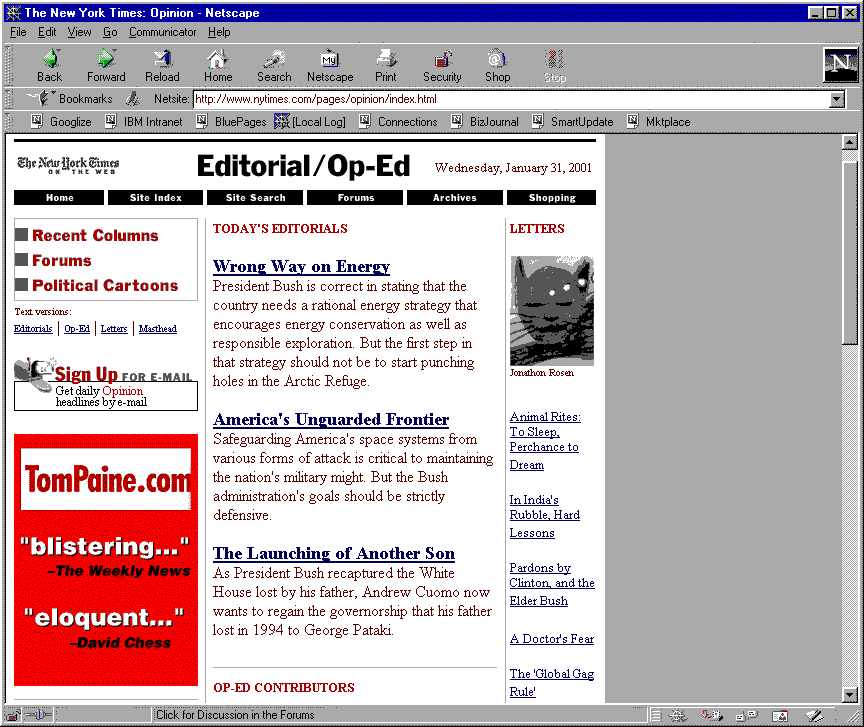The image size is (864, 727).
Task: Click the Stop toolbar icon
Action: pyautogui.click(x=555, y=65)
